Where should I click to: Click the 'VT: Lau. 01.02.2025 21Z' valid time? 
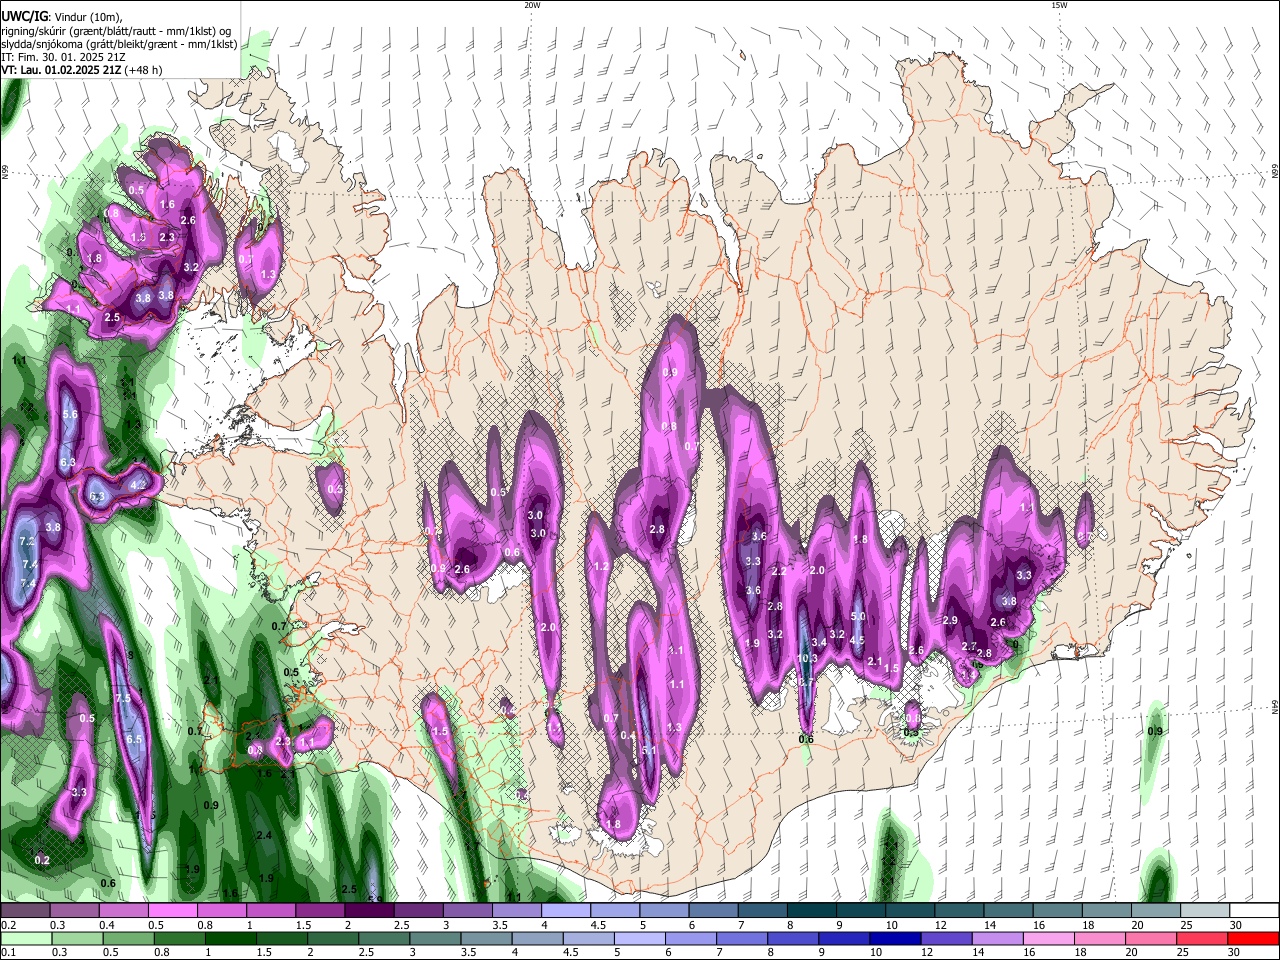(60, 71)
